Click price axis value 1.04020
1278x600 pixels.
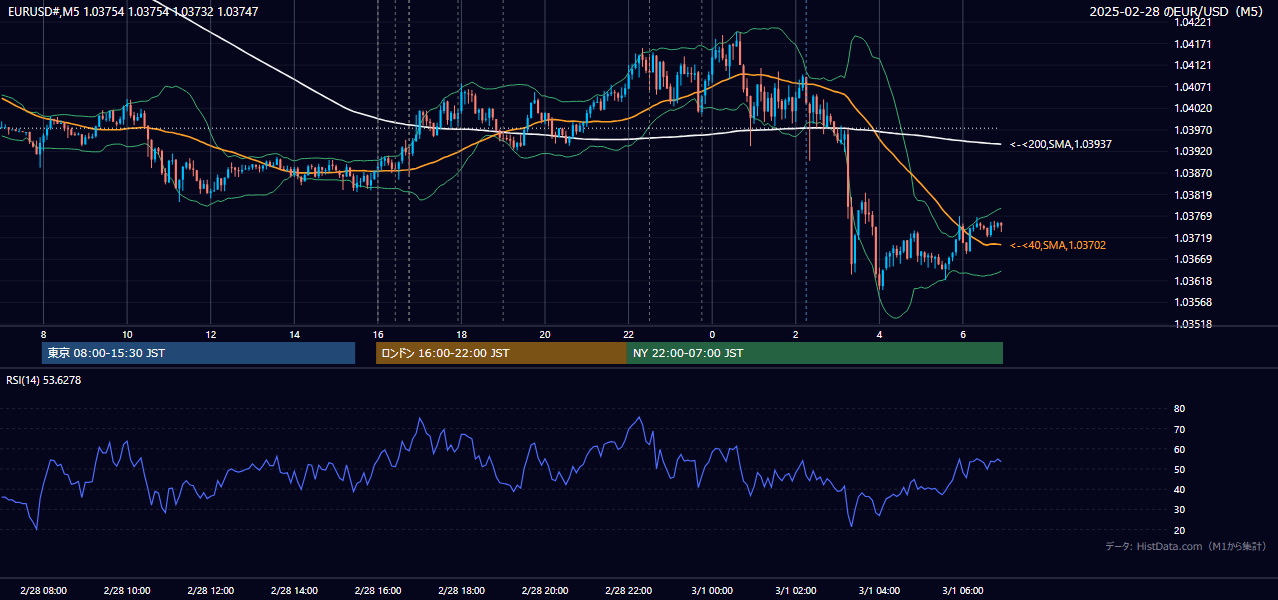pos(1194,108)
